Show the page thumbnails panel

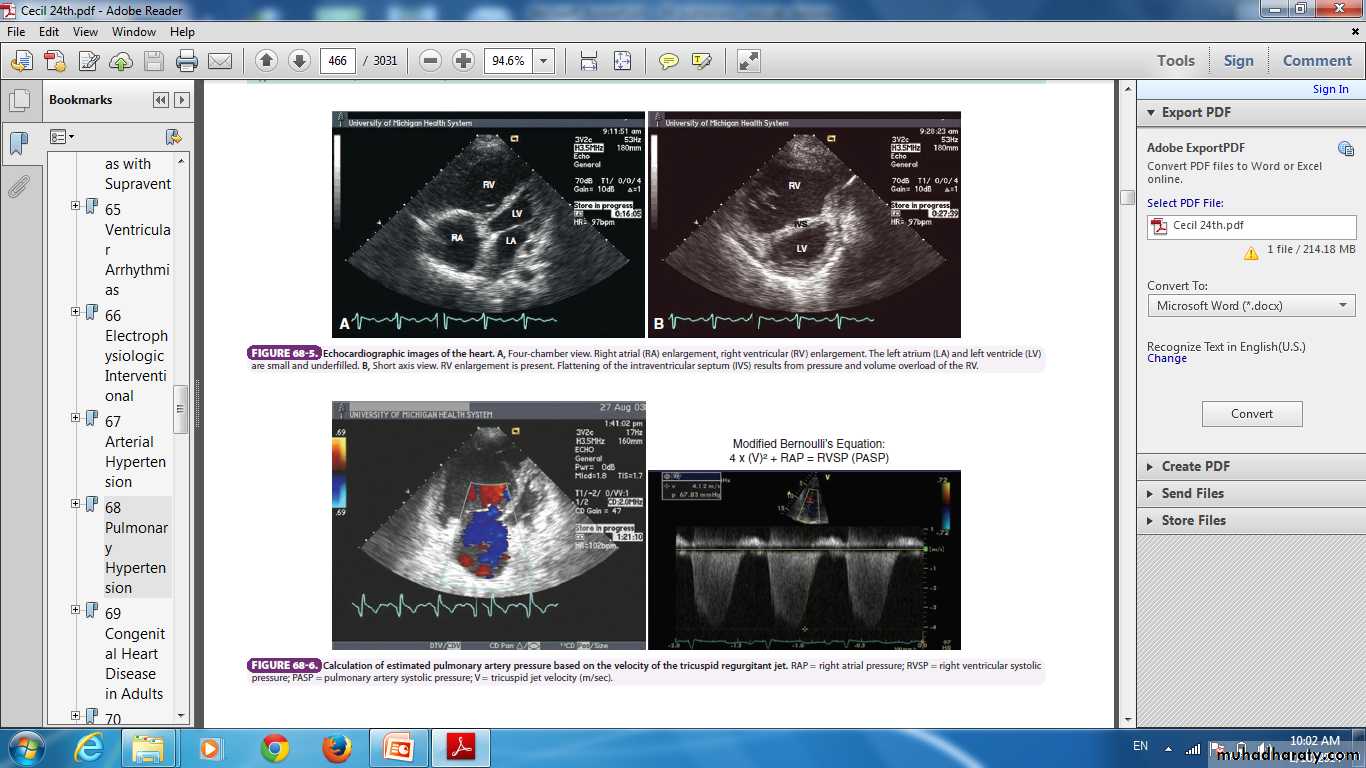(18, 101)
